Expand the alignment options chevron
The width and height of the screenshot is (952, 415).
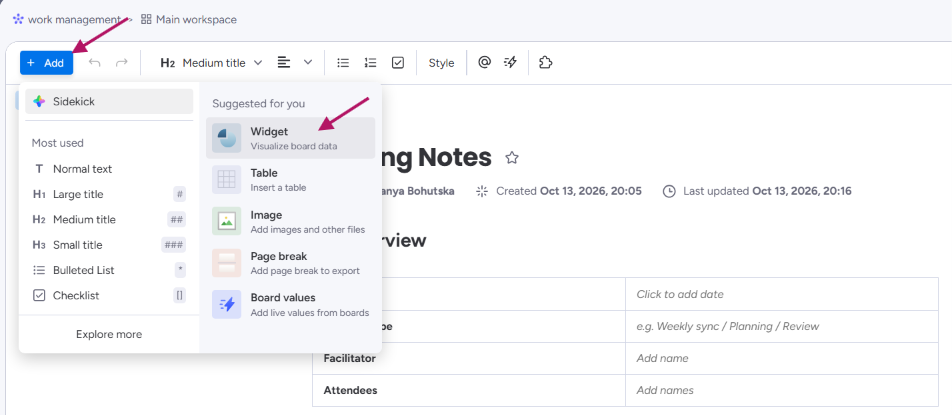[x=308, y=62]
